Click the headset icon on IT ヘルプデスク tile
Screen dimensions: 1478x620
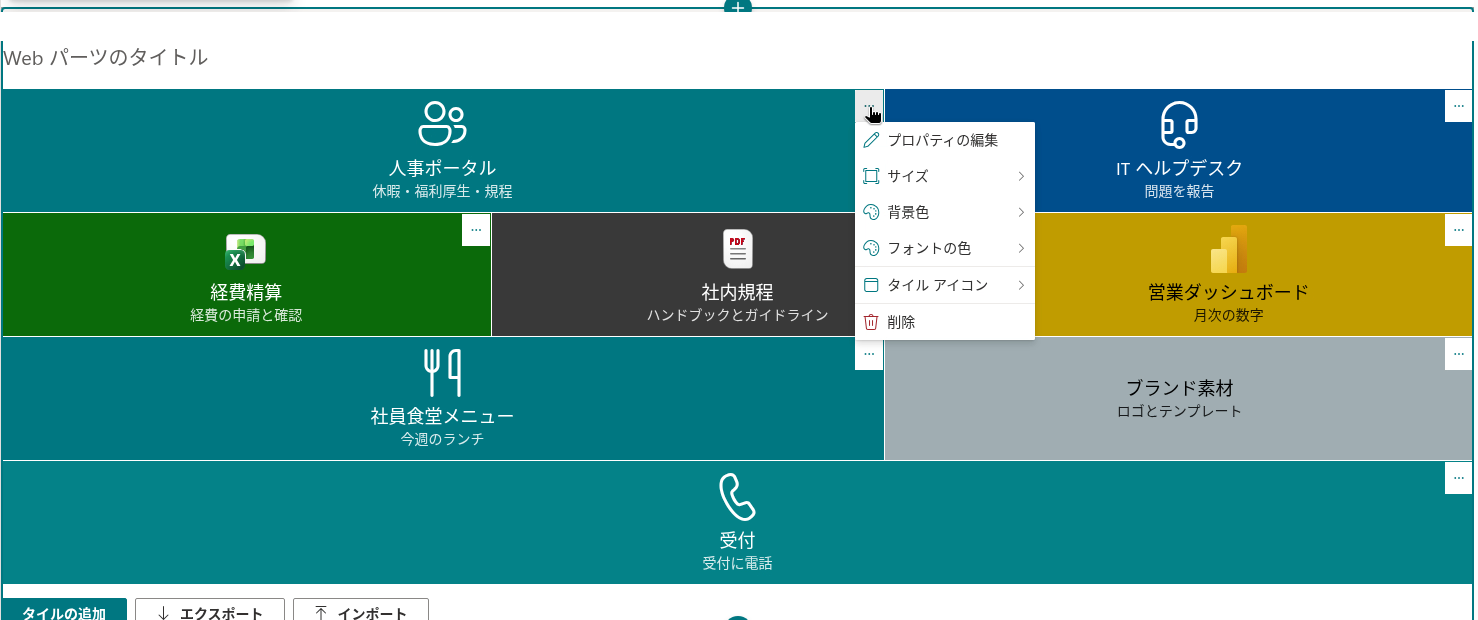[x=1179, y=124]
